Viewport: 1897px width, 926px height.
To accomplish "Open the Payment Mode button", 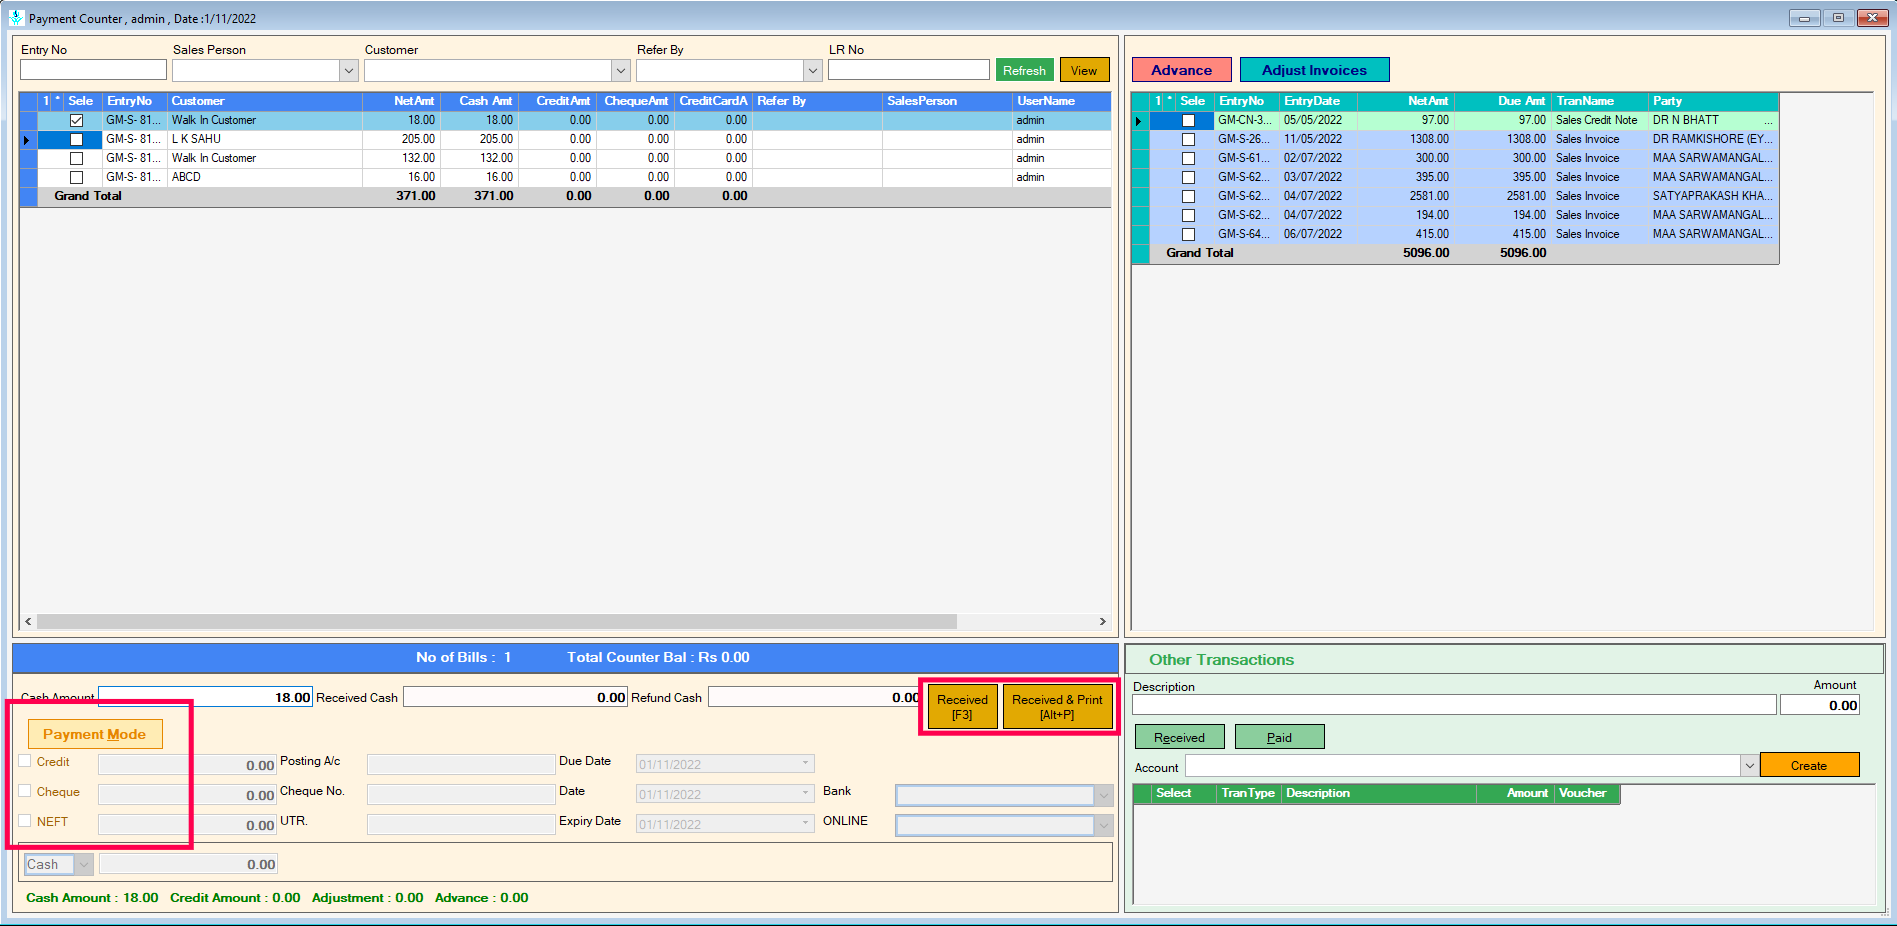I will pyautogui.click(x=94, y=734).
